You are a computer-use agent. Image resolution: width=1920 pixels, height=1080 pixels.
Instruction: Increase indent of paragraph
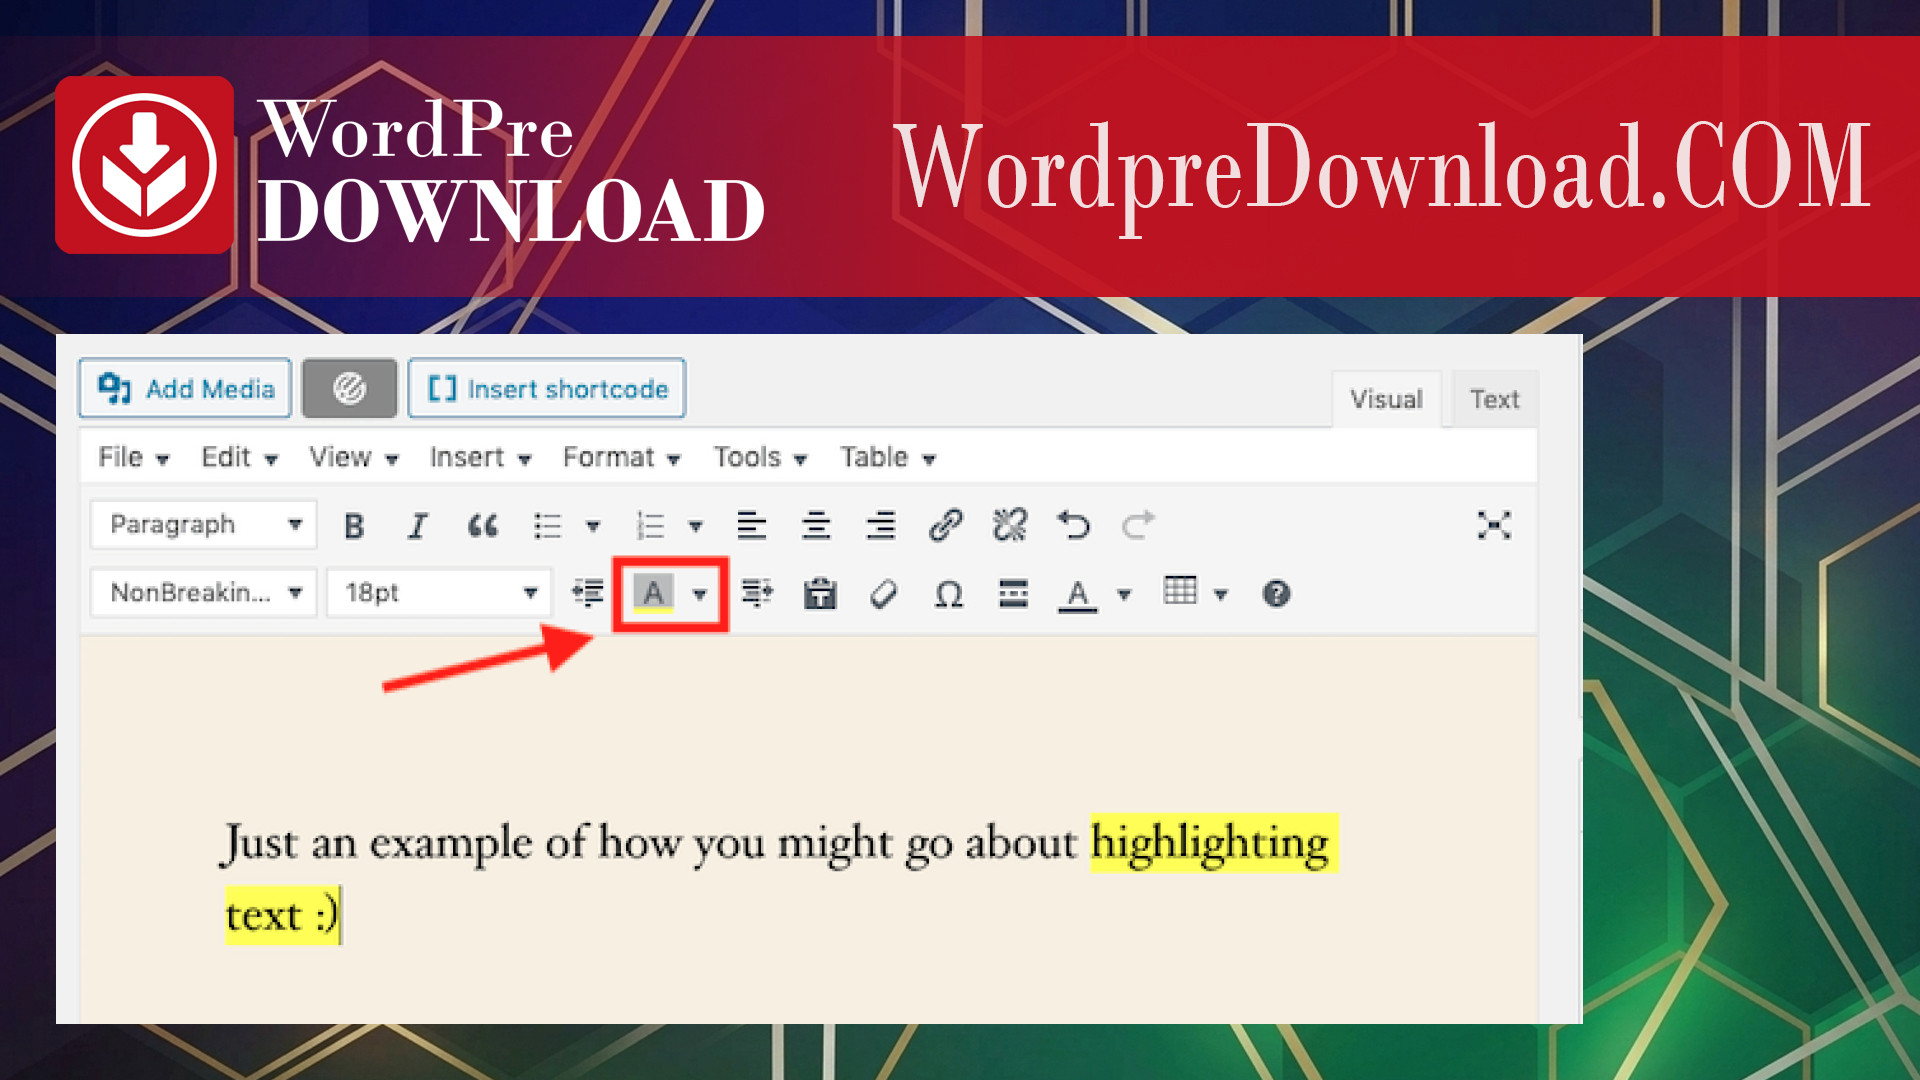point(757,594)
